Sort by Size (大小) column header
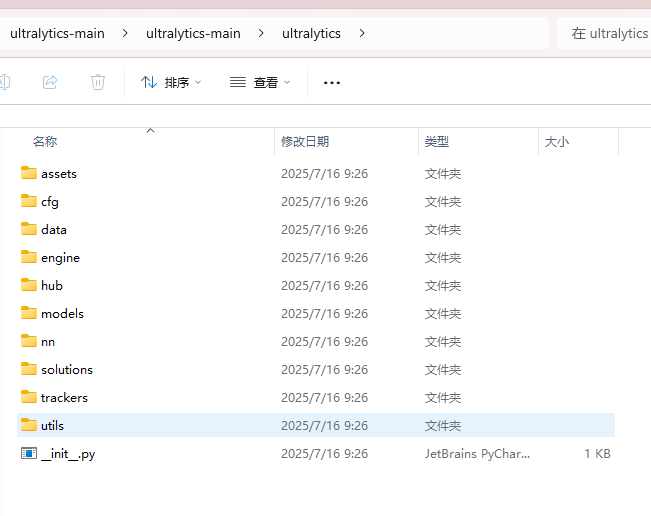651x516 pixels. coord(578,142)
